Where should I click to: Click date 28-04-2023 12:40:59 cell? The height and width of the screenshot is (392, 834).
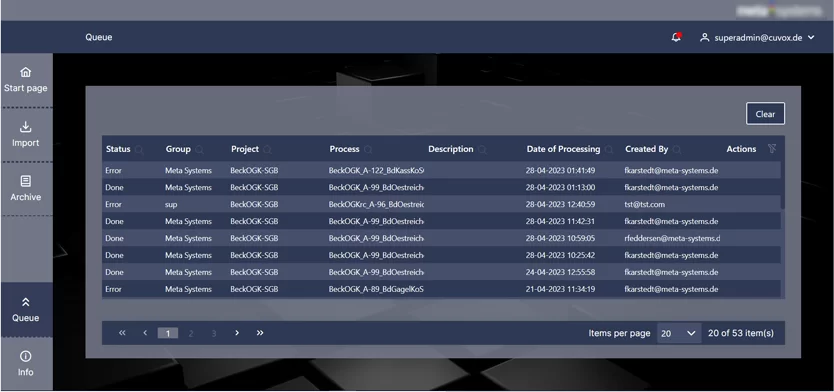tap(560, 205)
